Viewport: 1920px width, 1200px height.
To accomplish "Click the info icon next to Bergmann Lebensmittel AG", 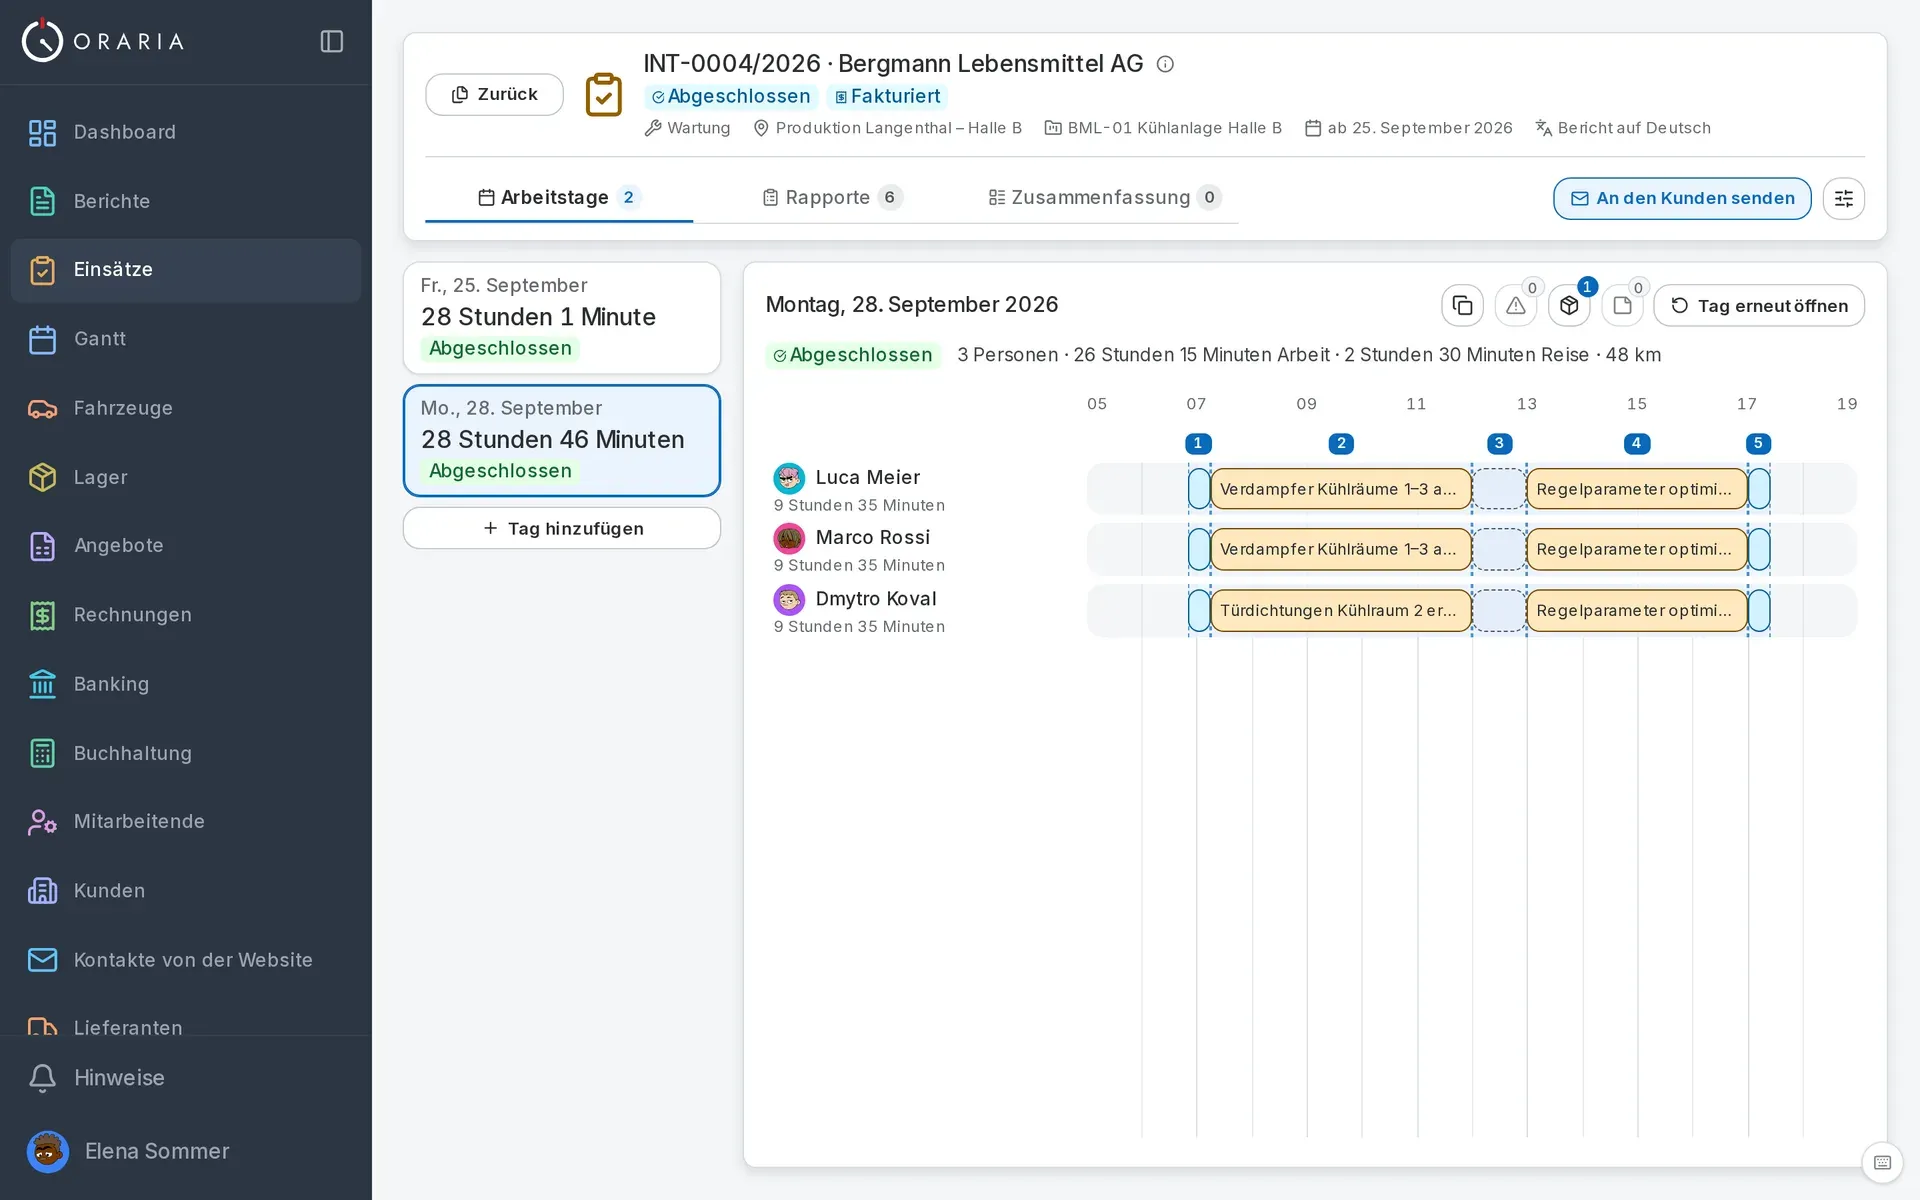I will click(x=1165, y=64).
